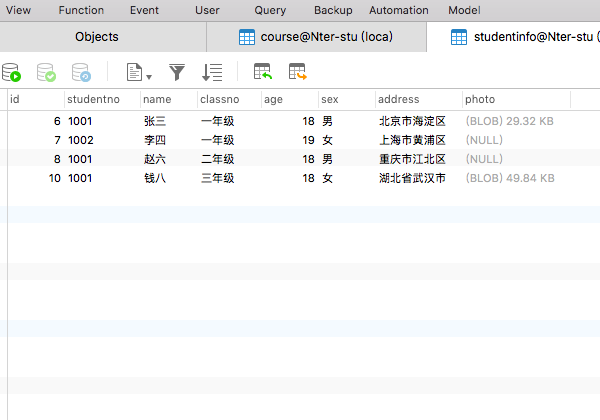
Task: Click the id cell 10
Action: pyautogui.click(x=55, y=178)
